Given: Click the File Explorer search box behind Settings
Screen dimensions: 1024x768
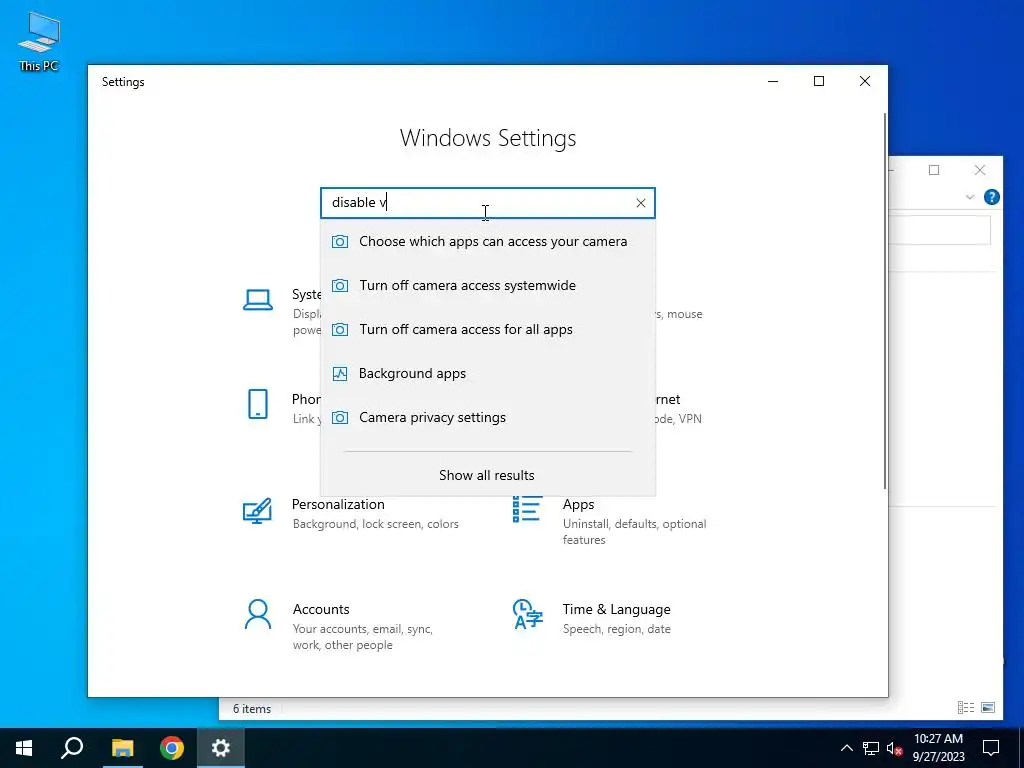Looking at the screenshot, I should [x=940, y=230].
